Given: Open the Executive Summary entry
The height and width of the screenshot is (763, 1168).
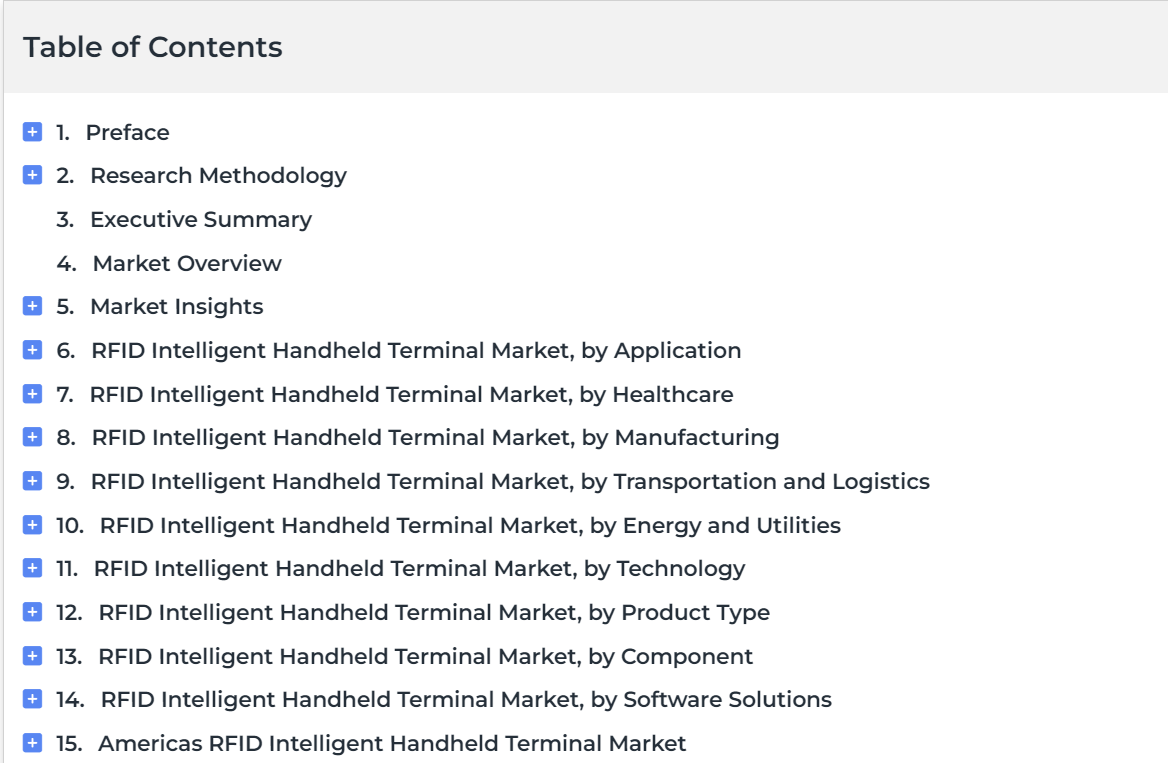Looking at the screenshot, I should point(200,220).
